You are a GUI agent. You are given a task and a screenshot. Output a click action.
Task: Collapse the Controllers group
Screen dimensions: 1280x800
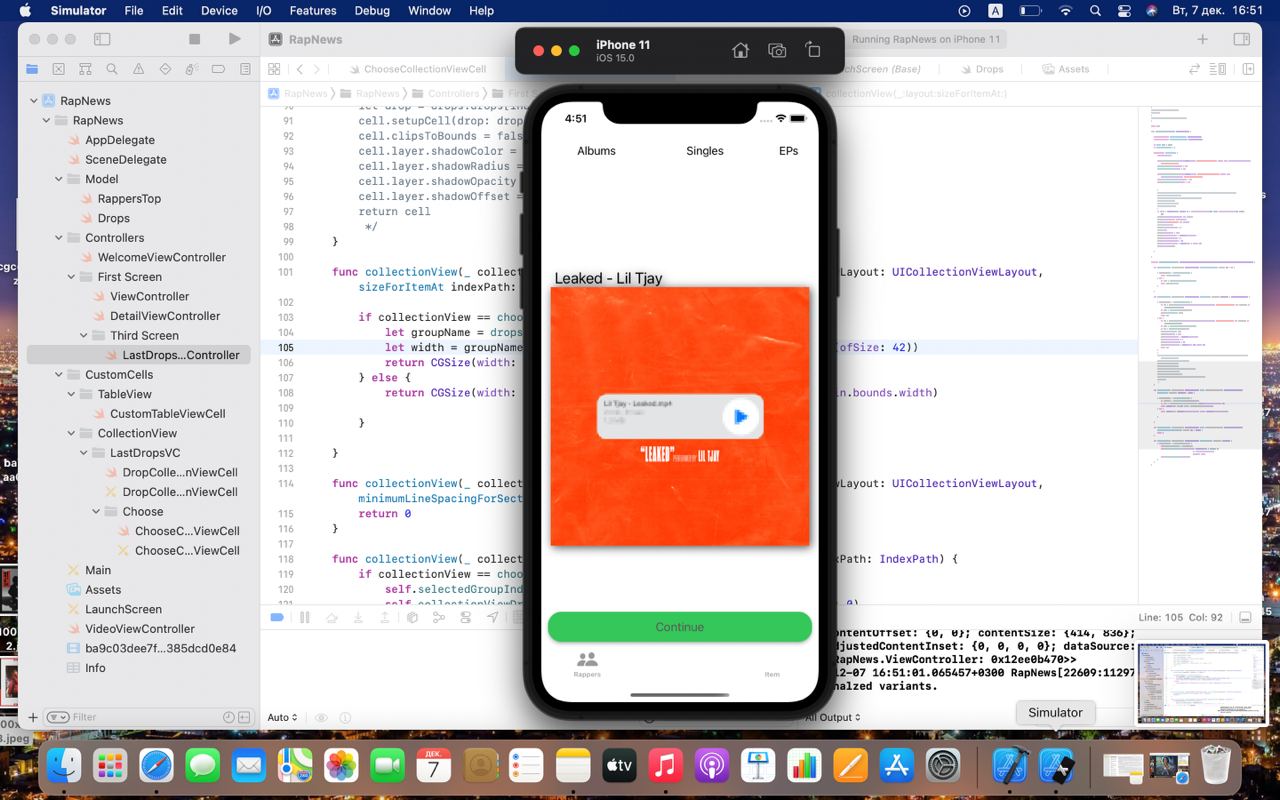click(59, 238)
